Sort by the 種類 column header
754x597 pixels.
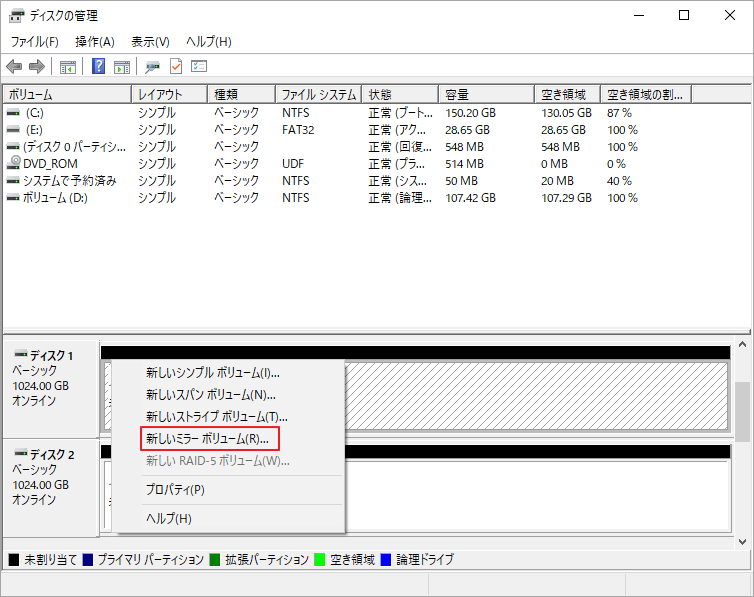(241, 94)
